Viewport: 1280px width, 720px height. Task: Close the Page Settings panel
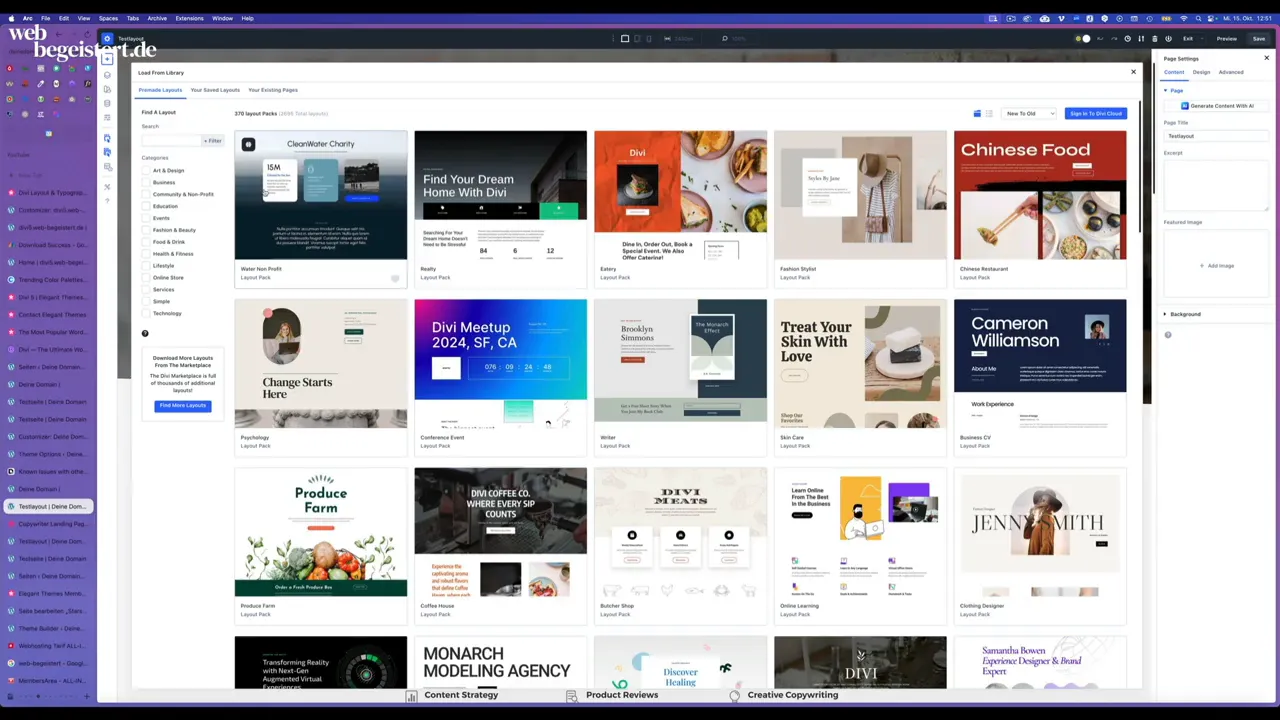coord(1266,58)
